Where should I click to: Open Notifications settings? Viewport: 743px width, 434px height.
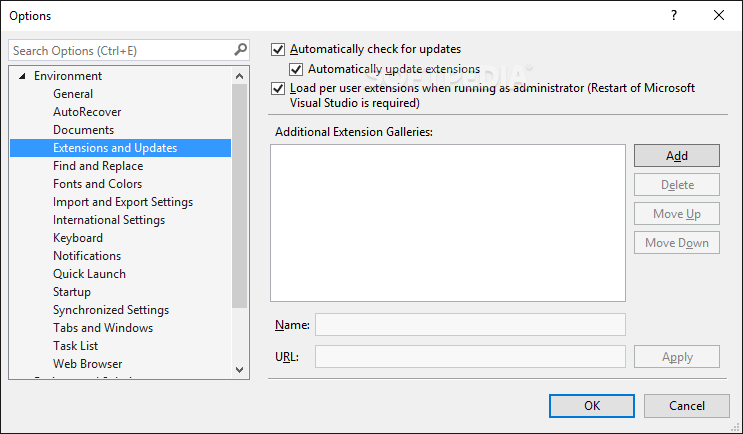point(87,256)
